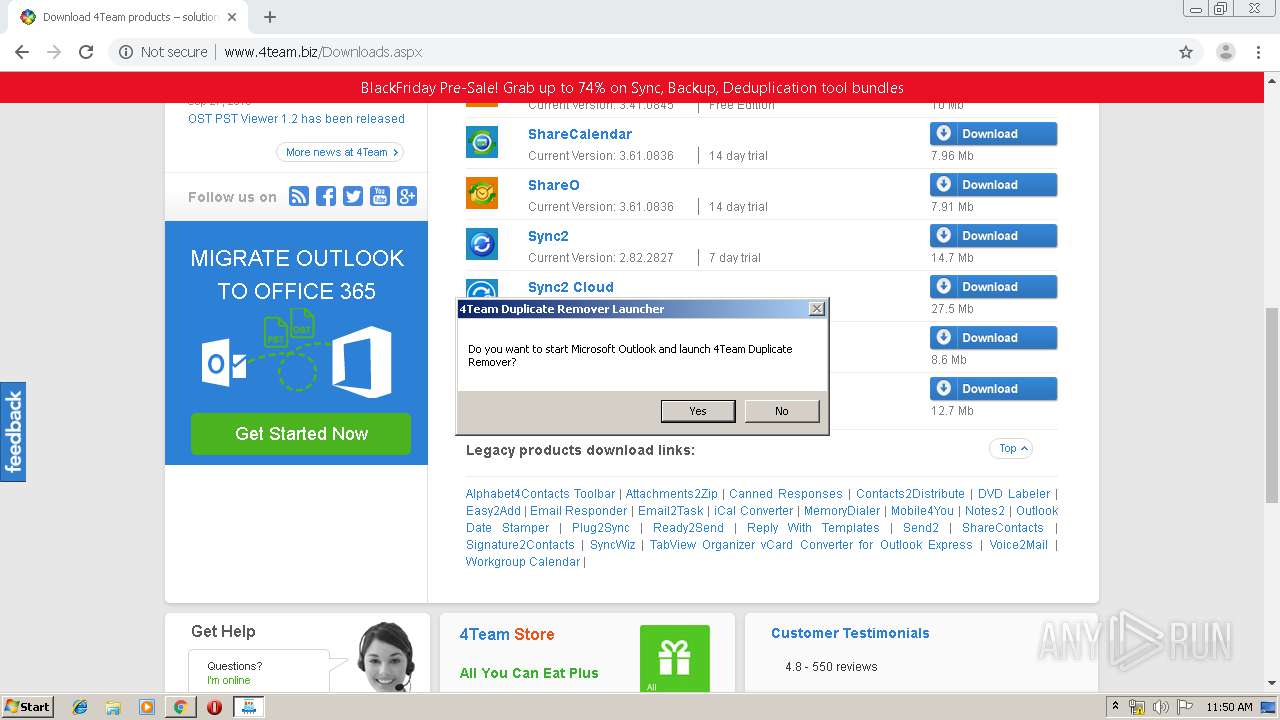
Task: Open Chrome menu (three dots)
Action: coord(1258,52)
